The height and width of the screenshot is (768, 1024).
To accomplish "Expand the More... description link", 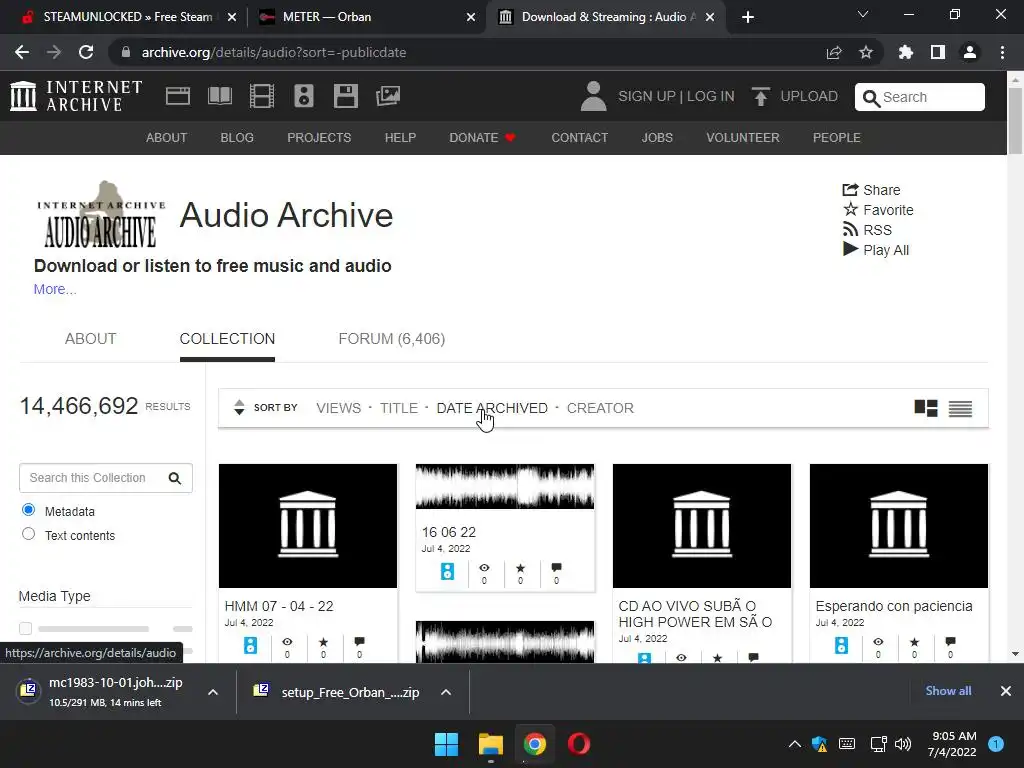I will [x=55, y=289].
